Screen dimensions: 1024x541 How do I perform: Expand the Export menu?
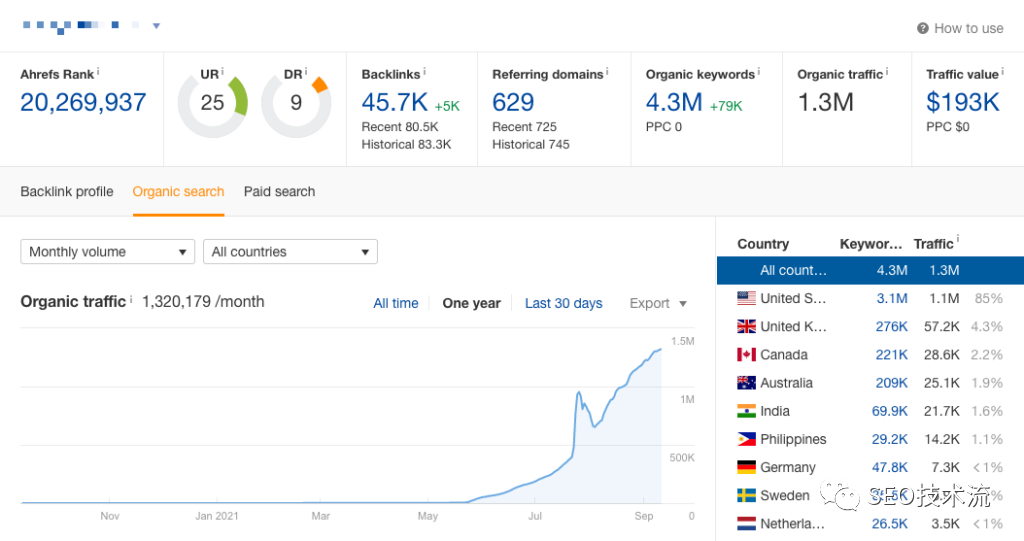pos(658,303)
